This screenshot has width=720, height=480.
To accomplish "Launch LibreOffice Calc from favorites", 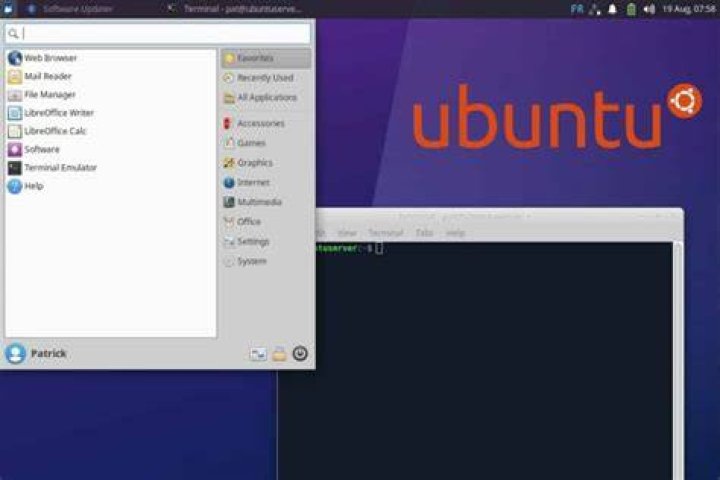I will 111,131.
